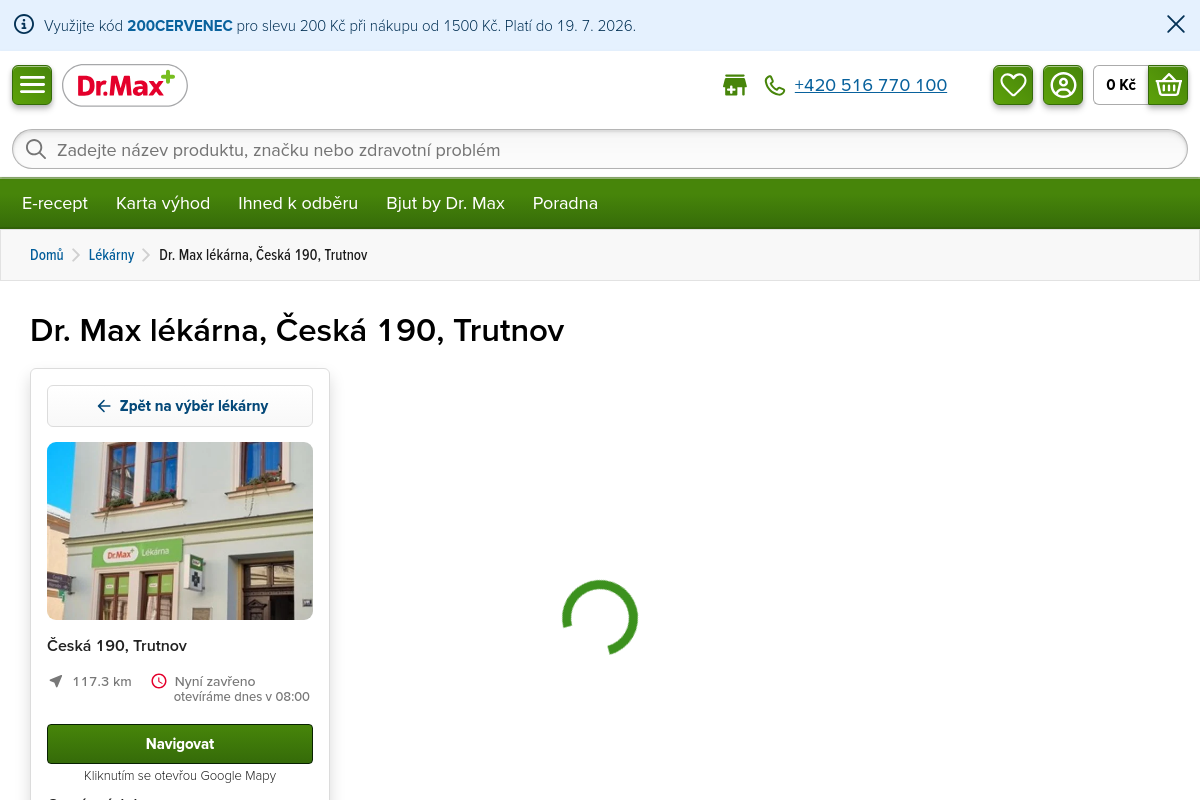Go to Poradna section

565,203
